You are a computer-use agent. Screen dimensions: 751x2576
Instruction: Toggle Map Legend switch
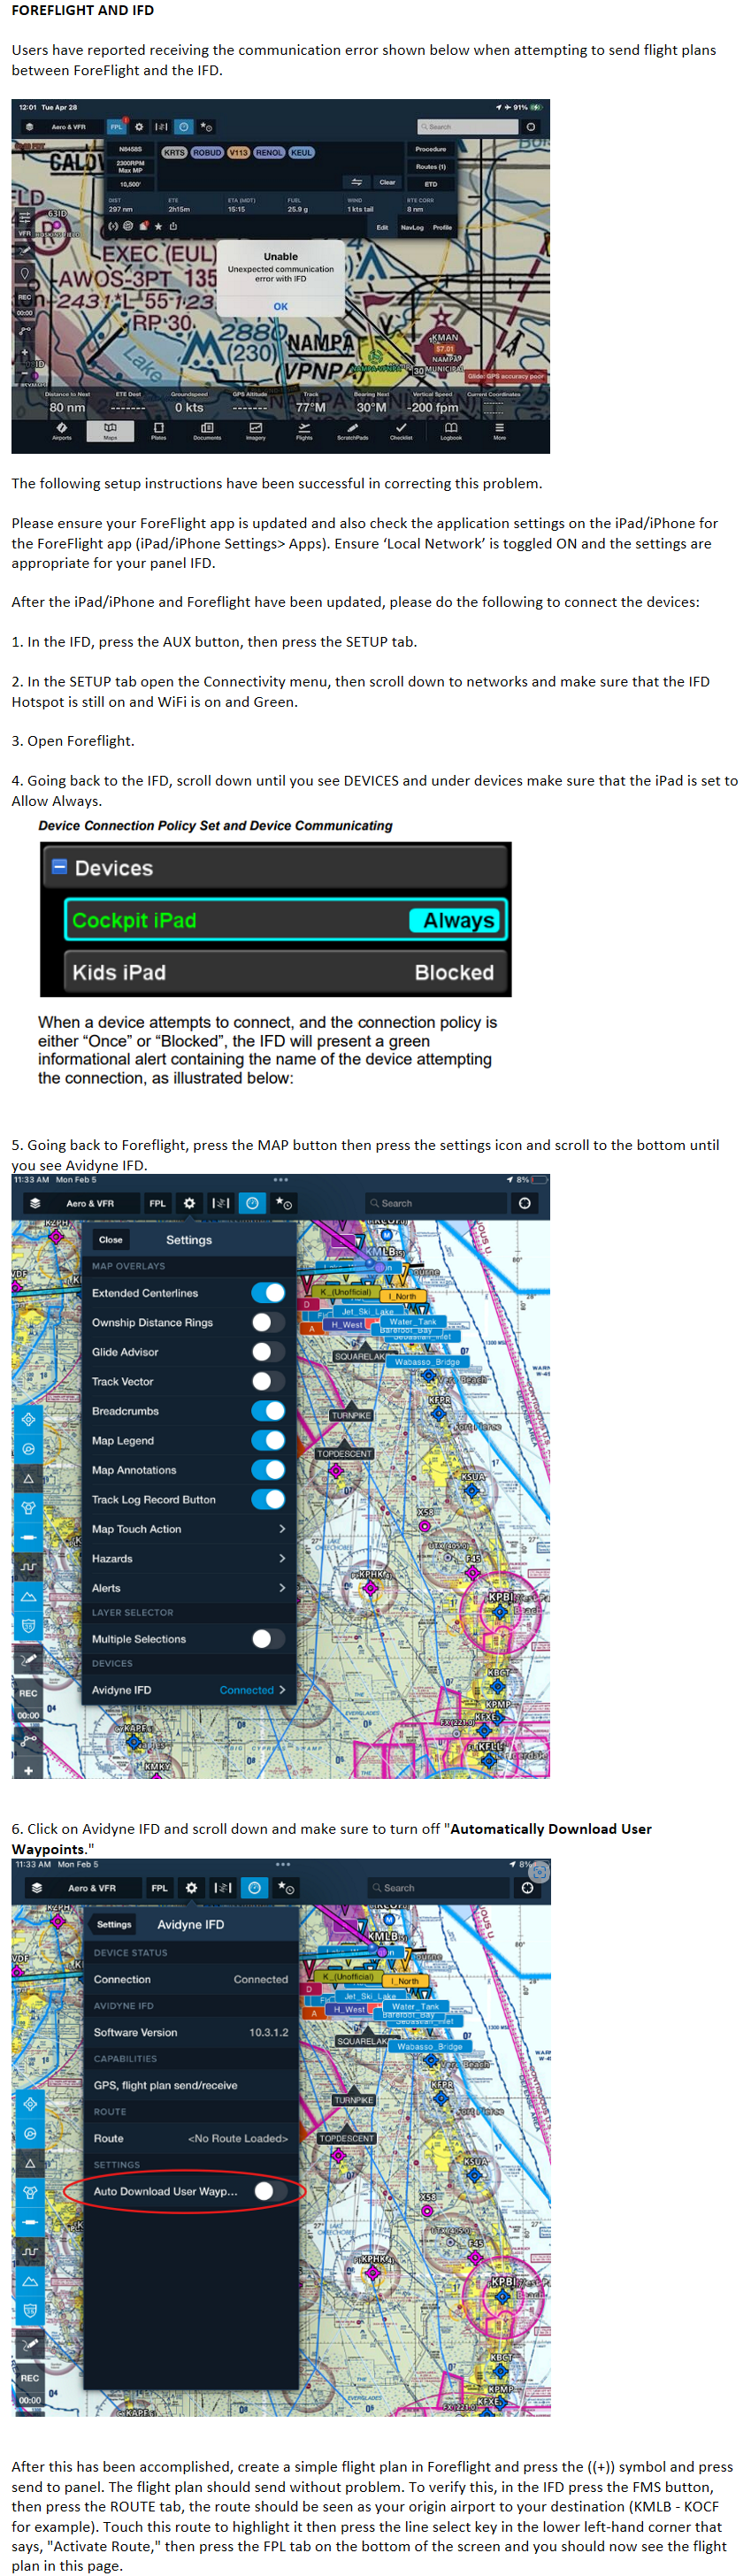pyautogui.click(x=268, y=1440)
